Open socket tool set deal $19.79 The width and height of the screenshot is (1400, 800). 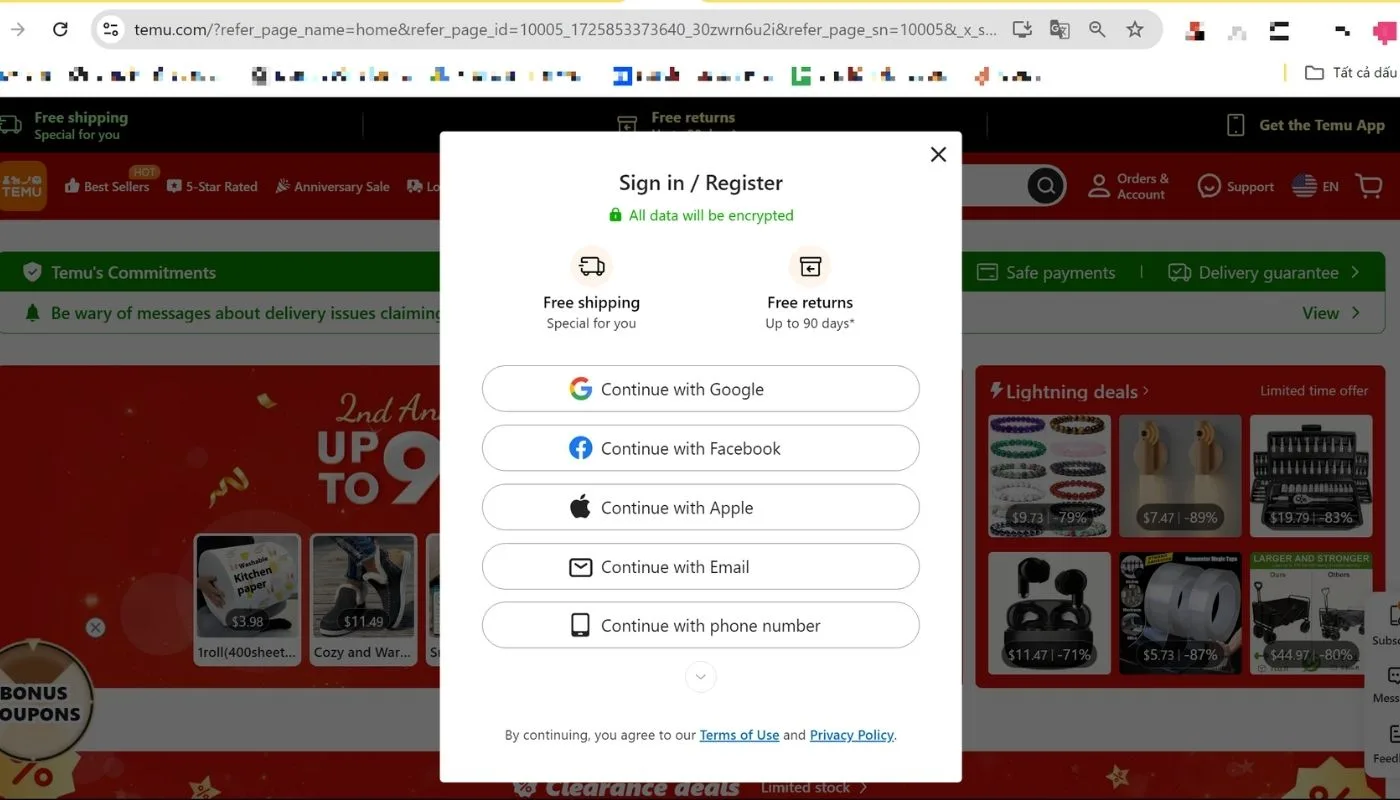tap(1311, 476)
